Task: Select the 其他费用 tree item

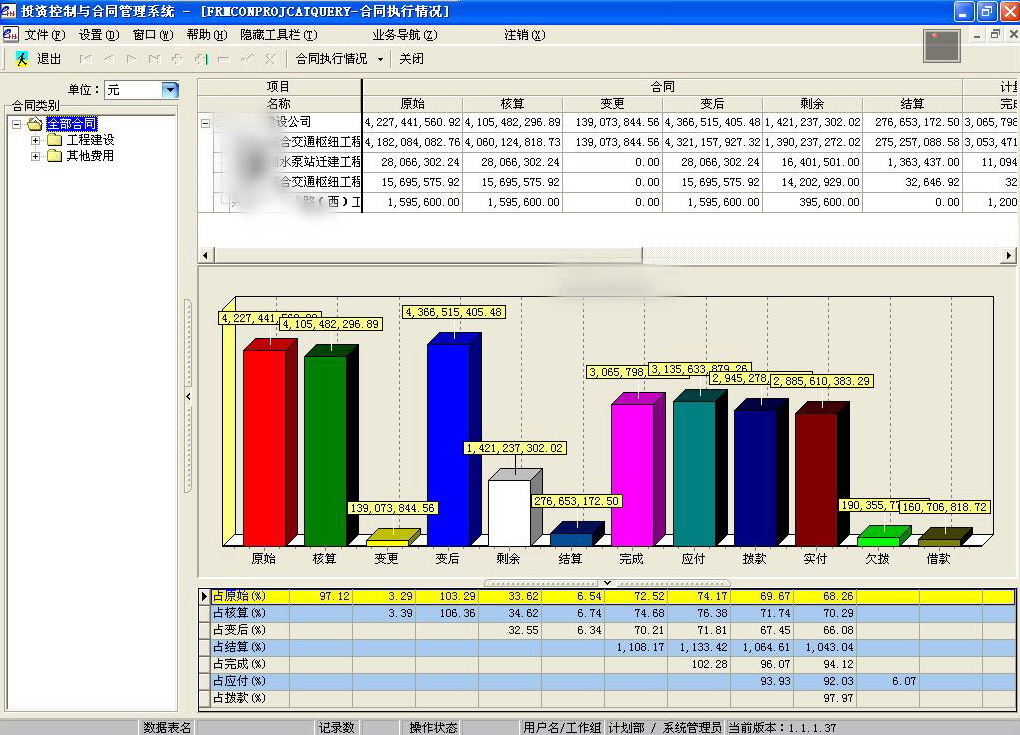Action: point(90,156)
